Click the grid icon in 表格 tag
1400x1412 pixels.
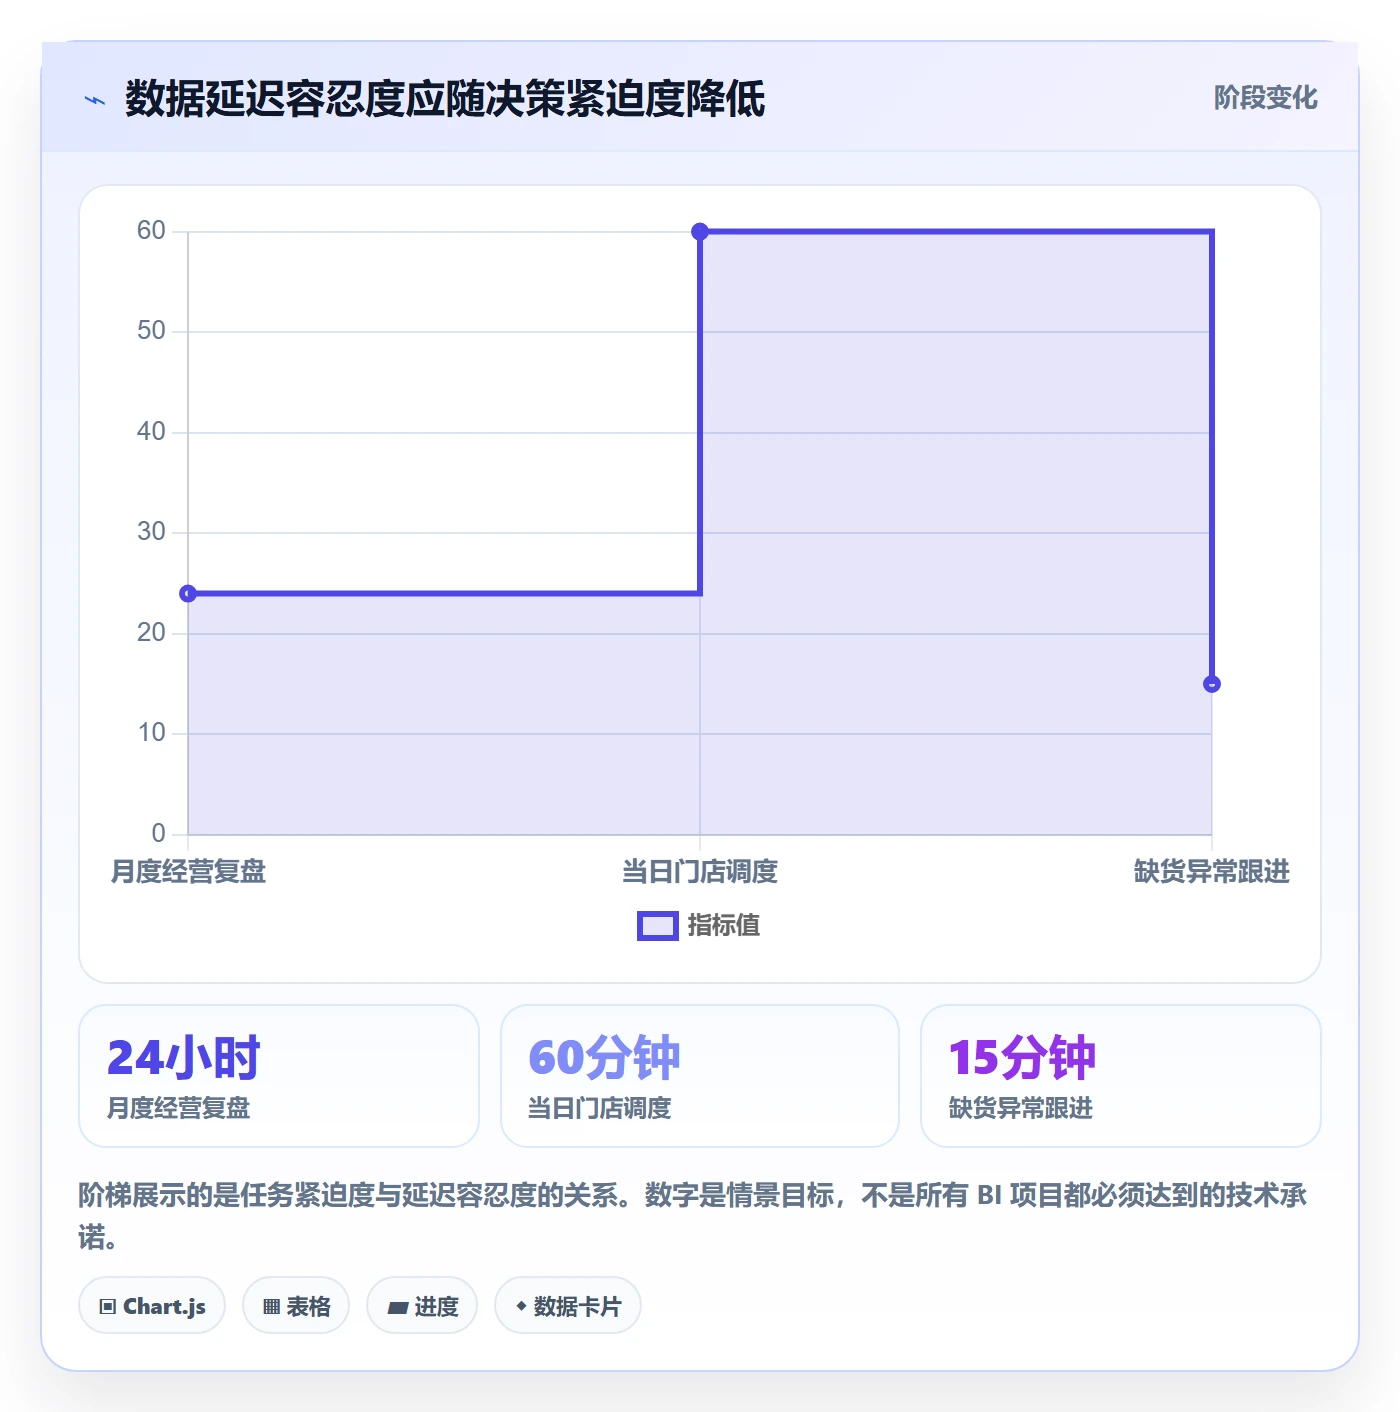point(271,1307)
